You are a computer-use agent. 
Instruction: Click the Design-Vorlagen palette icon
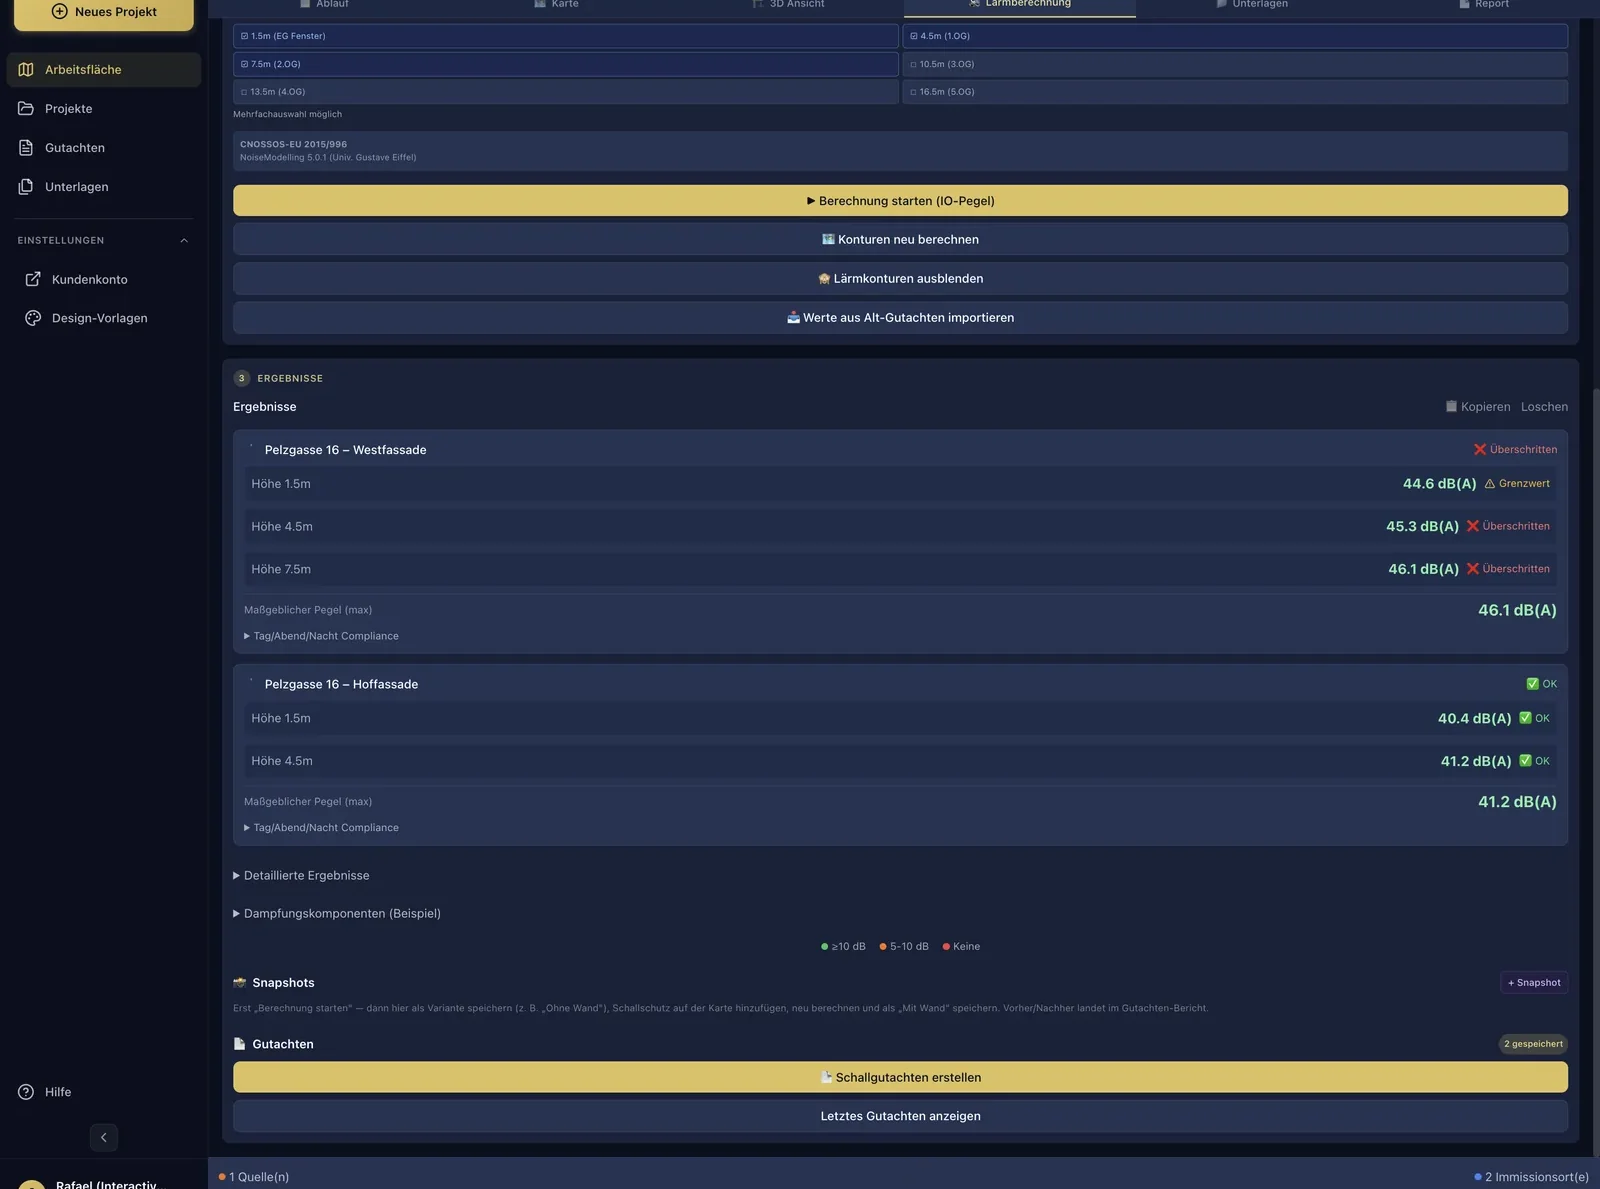click(x=33, y=318)
